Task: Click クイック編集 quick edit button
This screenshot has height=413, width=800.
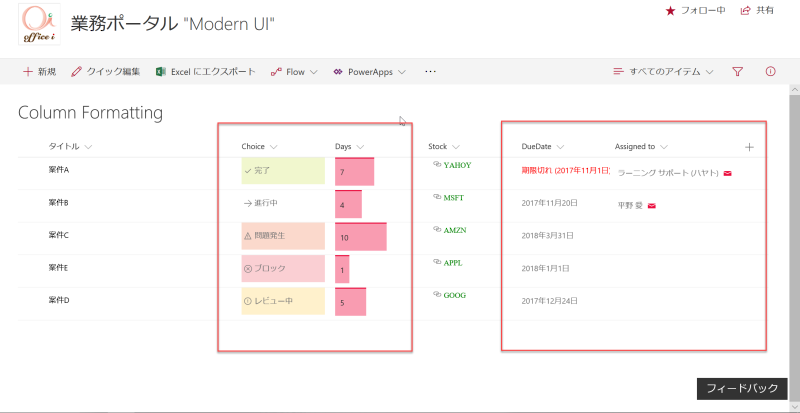Action: pos(106,71)
